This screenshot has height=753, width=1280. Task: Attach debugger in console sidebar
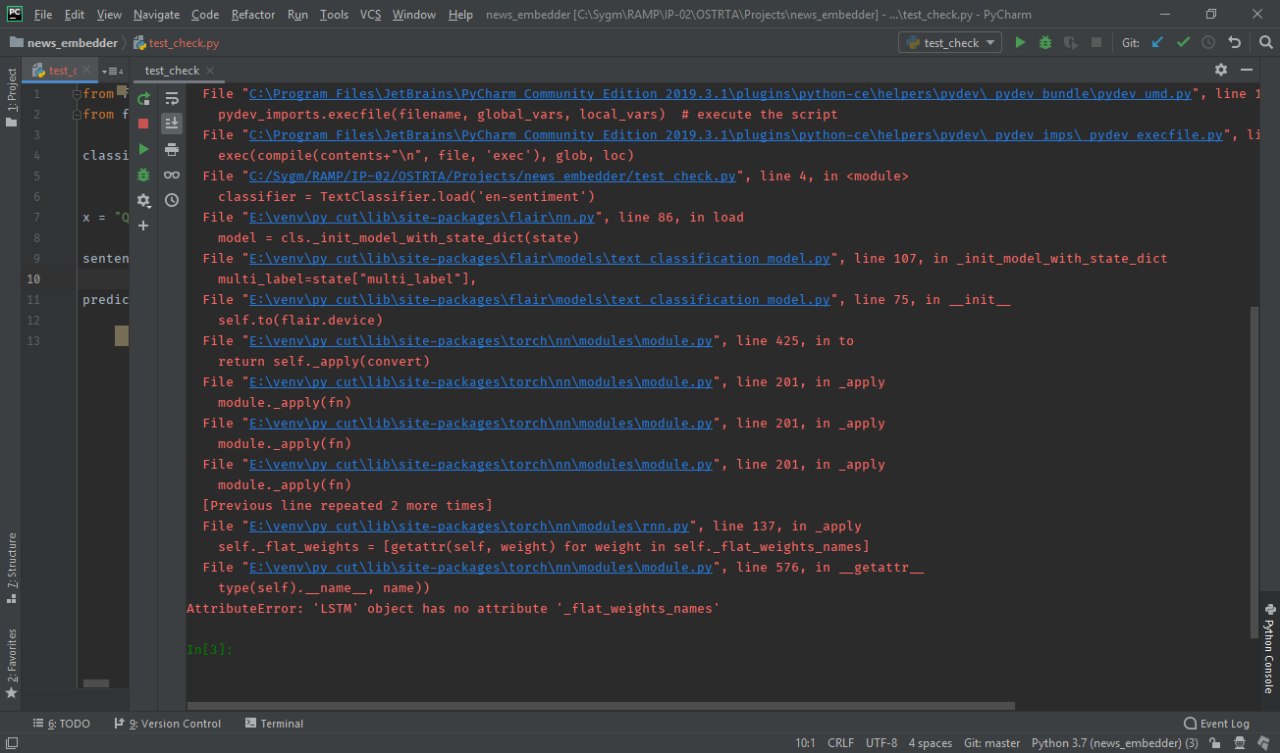tap(143, 175)
